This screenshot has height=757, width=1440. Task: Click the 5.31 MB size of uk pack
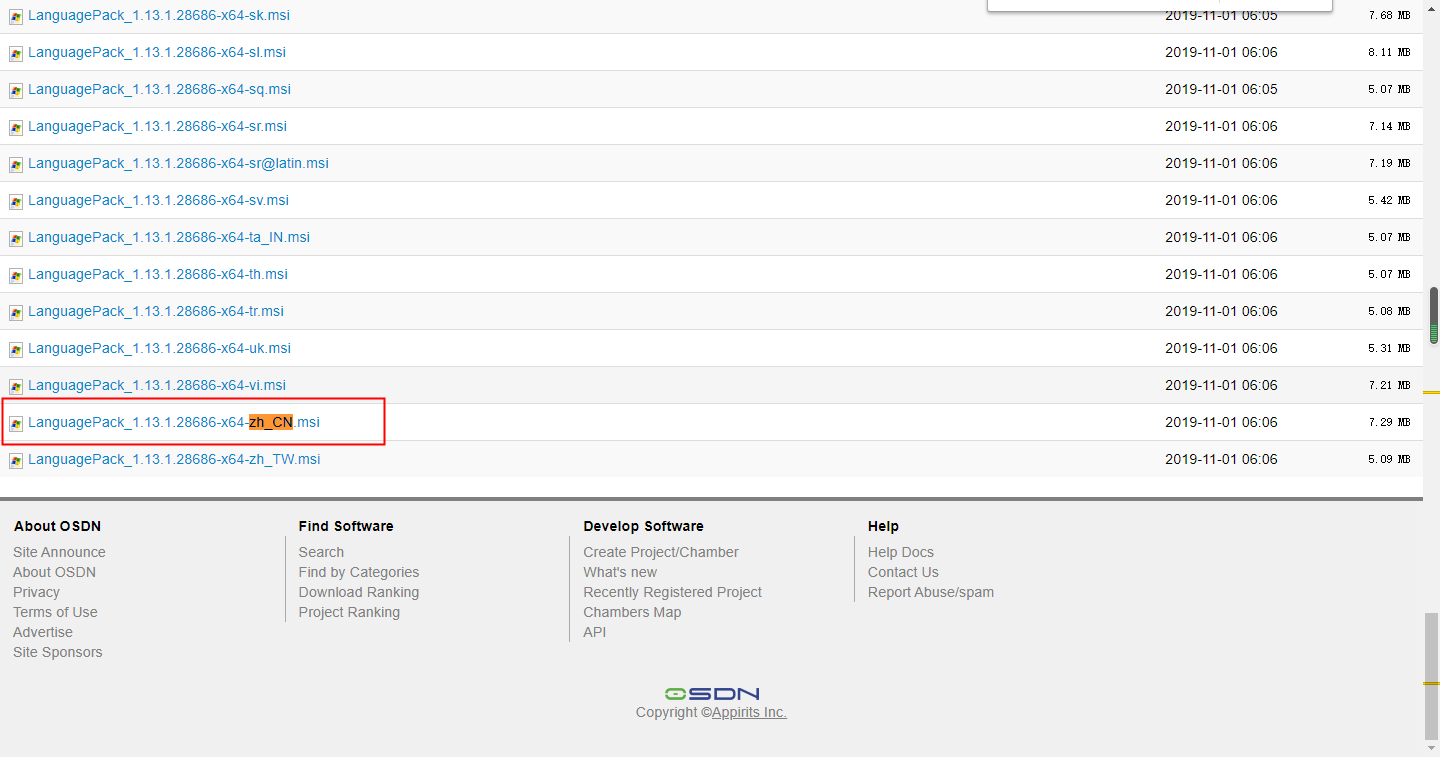point(1389,348)
